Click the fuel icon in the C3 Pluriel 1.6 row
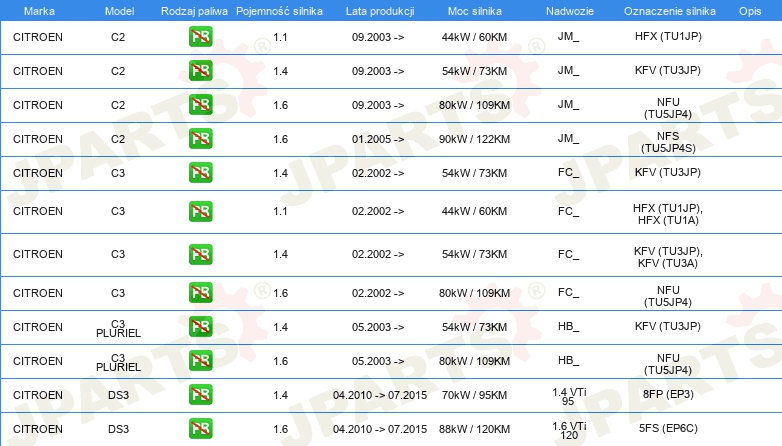 click(200, 361)
